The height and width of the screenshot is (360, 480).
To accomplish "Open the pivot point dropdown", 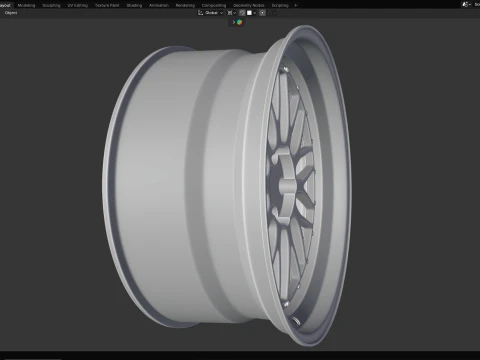I will coord(232,13).
